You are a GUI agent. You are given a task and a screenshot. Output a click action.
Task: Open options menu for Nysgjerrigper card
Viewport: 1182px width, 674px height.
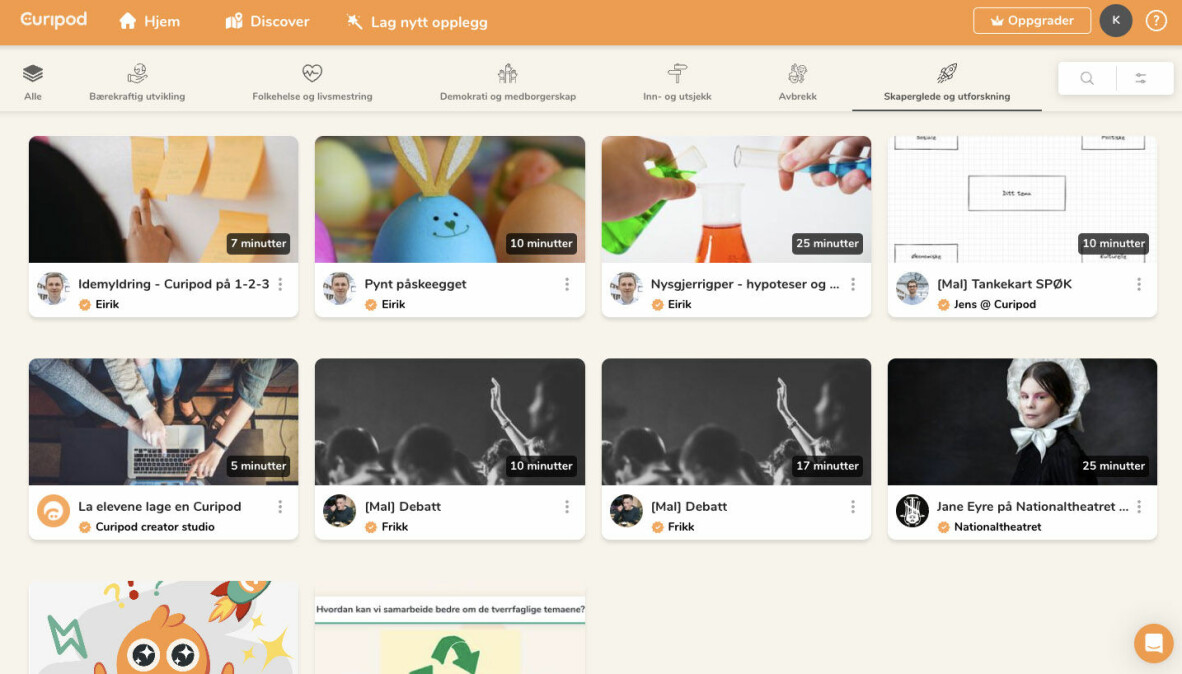(853, 284)
